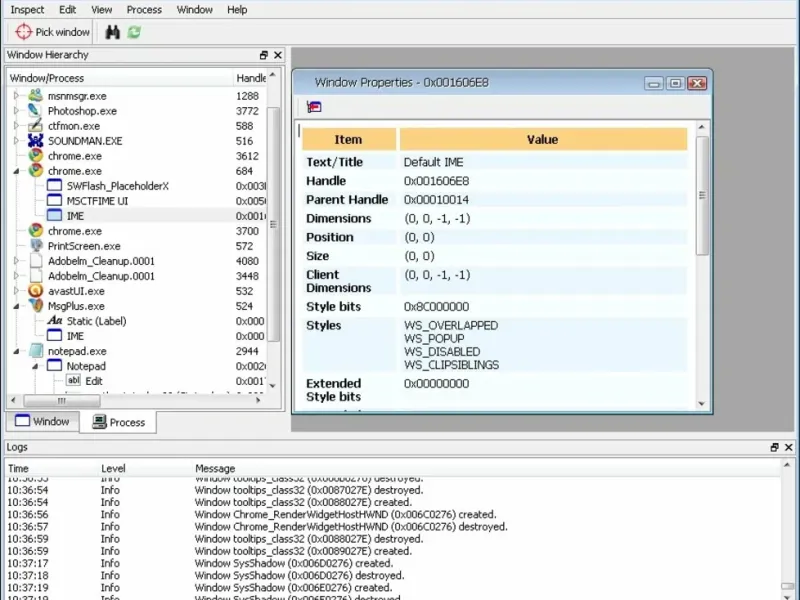This screenshot has width=800, height=600.
Task: Click the Window Properties vertical scrollbar thumb
Action: click(702, 195)
